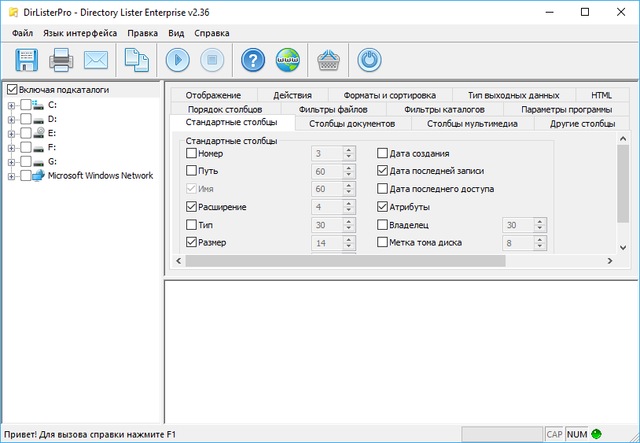Viewport: 640px width, 443px height.
Task: Click the shopping basket purchase icon
Action: 327,59
